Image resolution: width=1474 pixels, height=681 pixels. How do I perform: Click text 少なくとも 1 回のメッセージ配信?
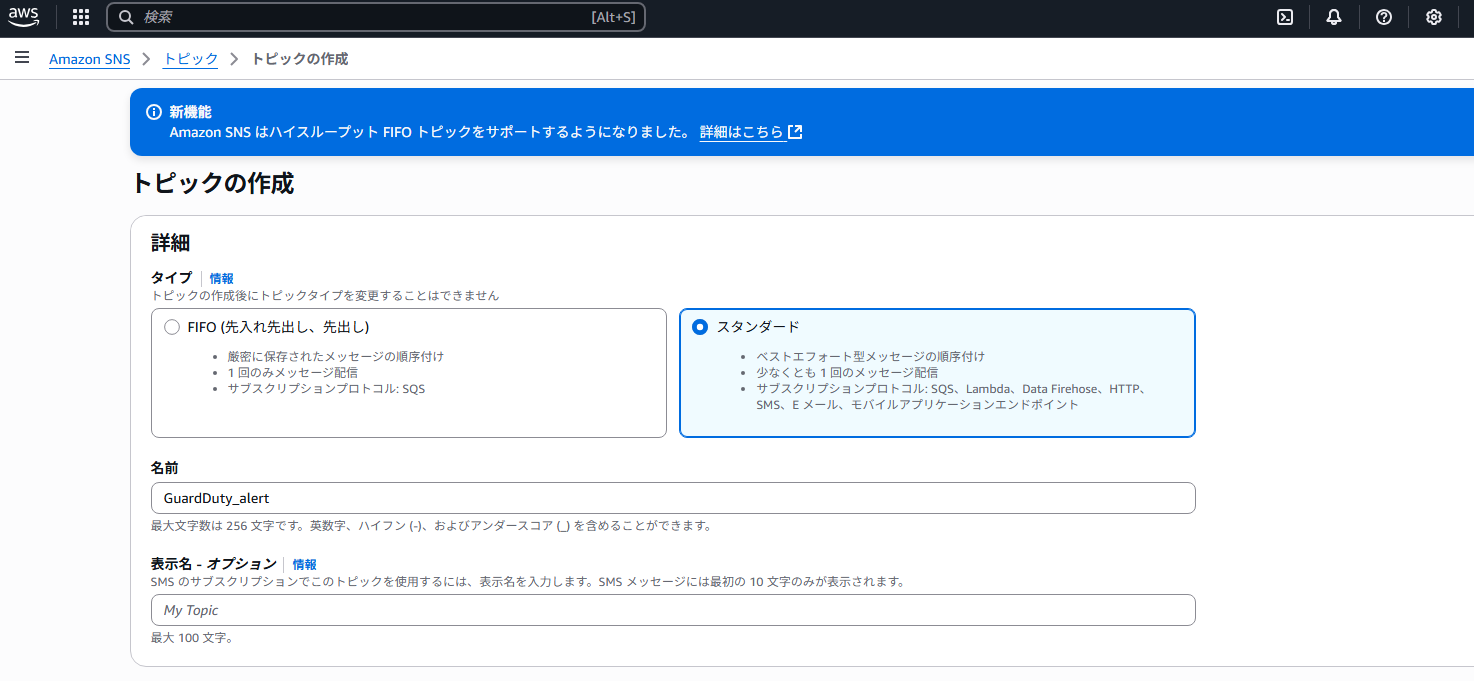pos(847,372)
